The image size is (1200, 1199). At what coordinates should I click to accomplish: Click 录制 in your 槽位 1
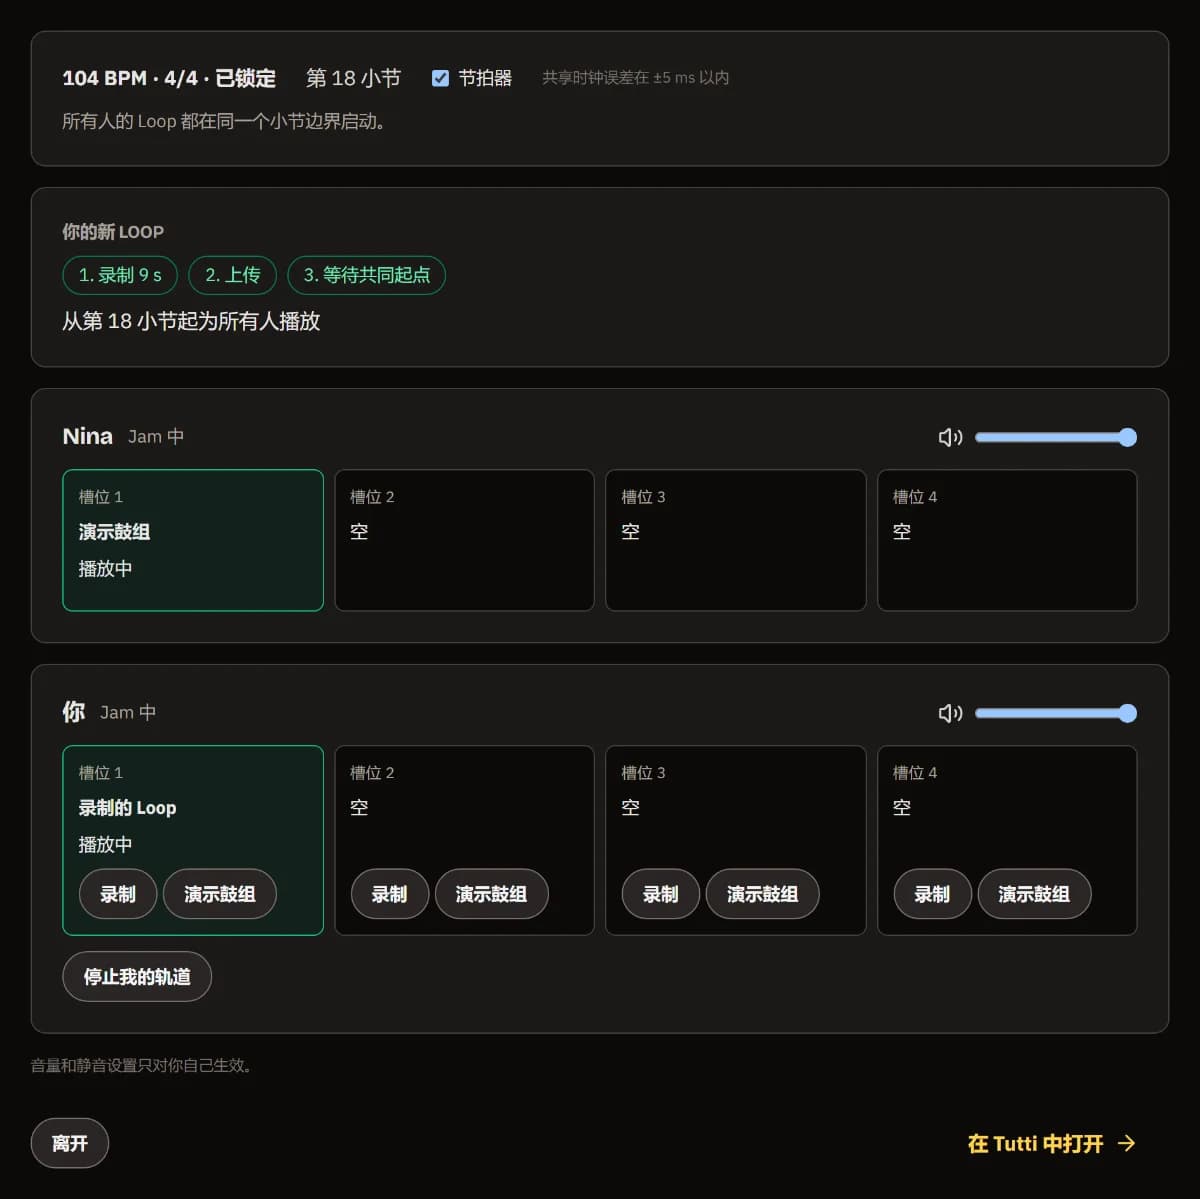118,894
